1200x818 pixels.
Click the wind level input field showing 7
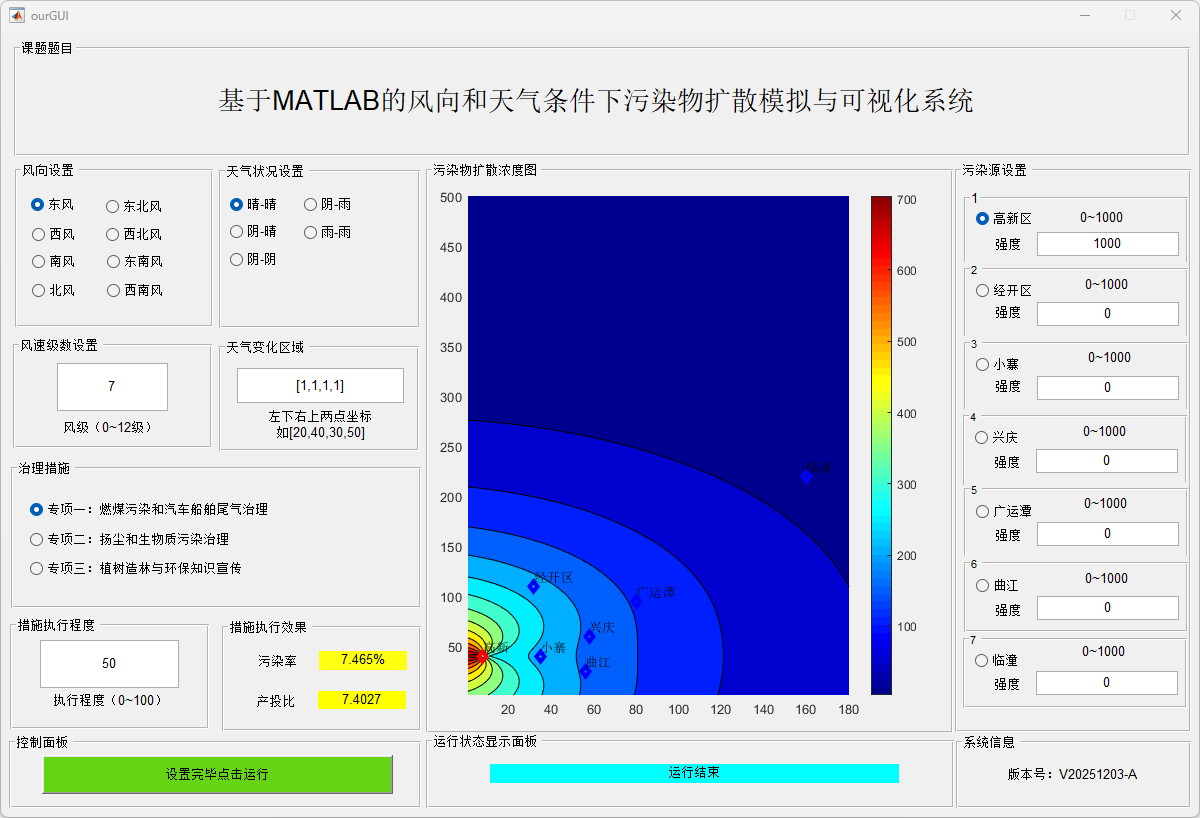point(112,386)
